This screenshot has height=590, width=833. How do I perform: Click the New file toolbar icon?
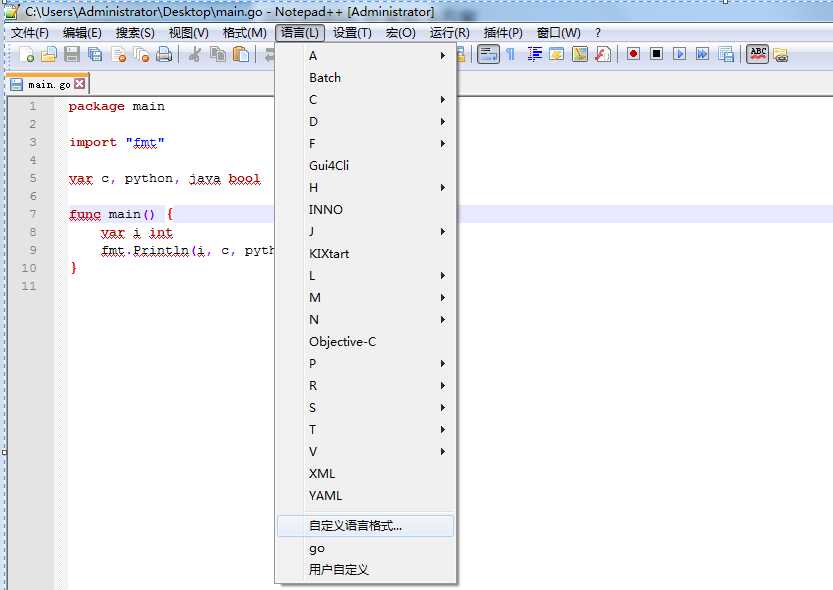(26, 54)
